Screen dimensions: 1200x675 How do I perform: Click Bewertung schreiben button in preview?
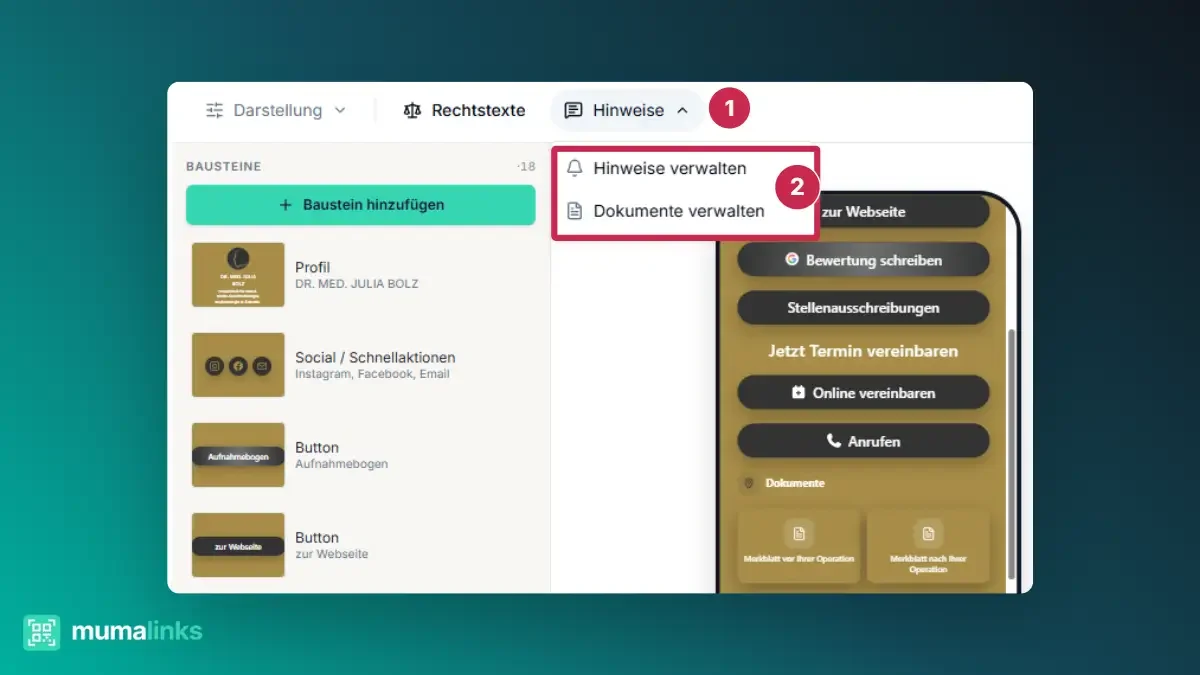point(863,260)
